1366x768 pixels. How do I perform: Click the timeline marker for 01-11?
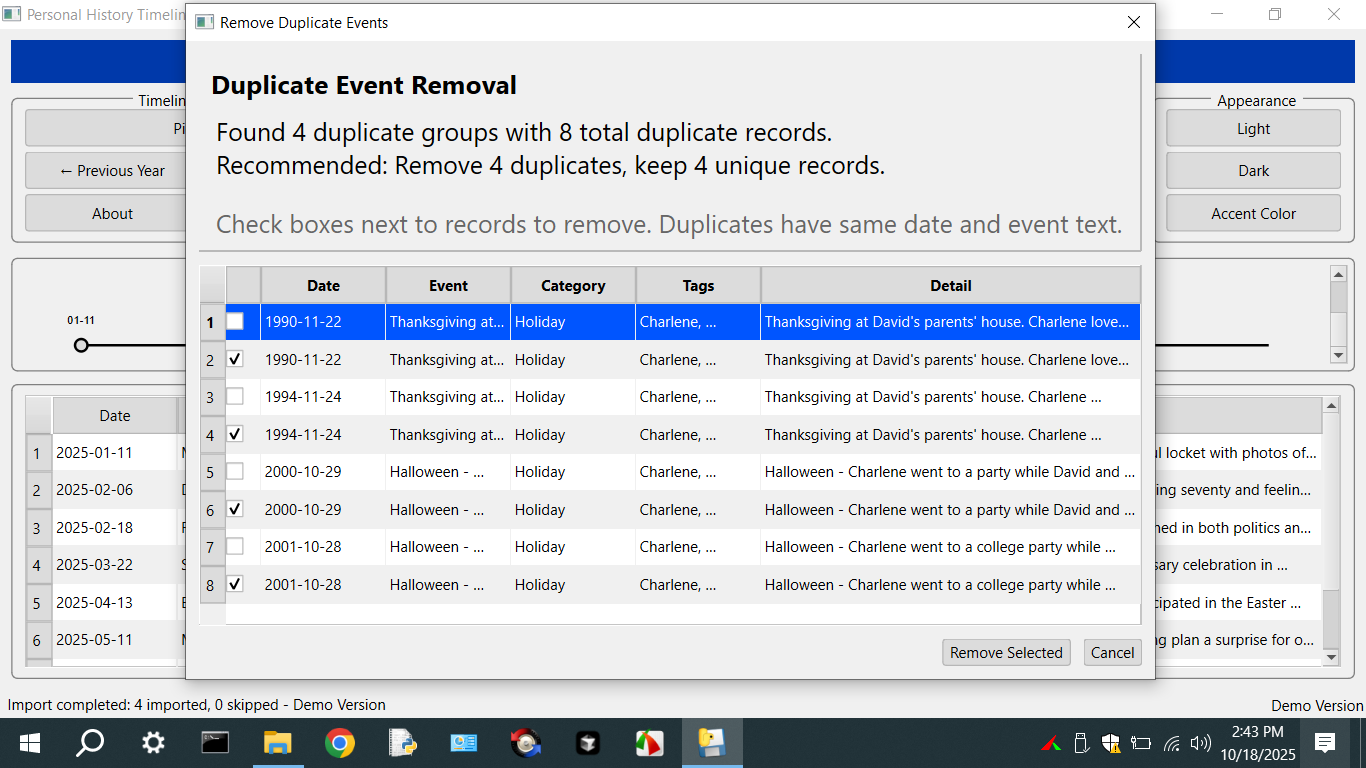[81, 345]
